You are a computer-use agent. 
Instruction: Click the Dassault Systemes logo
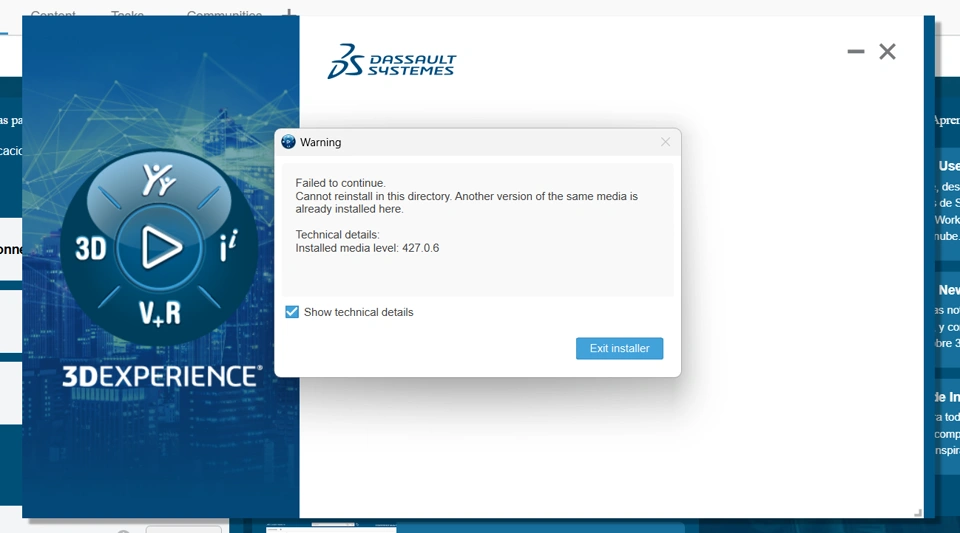click(x=391, y=61)
